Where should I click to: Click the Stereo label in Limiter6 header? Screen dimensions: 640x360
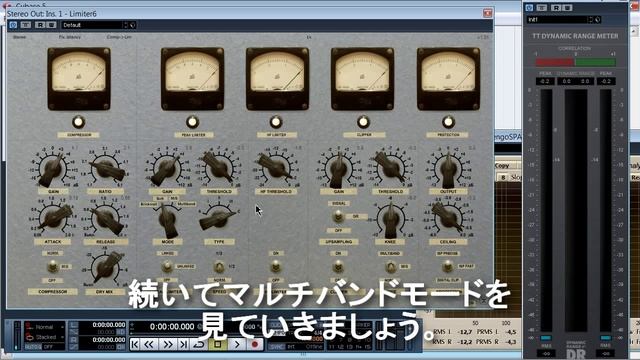19,37
